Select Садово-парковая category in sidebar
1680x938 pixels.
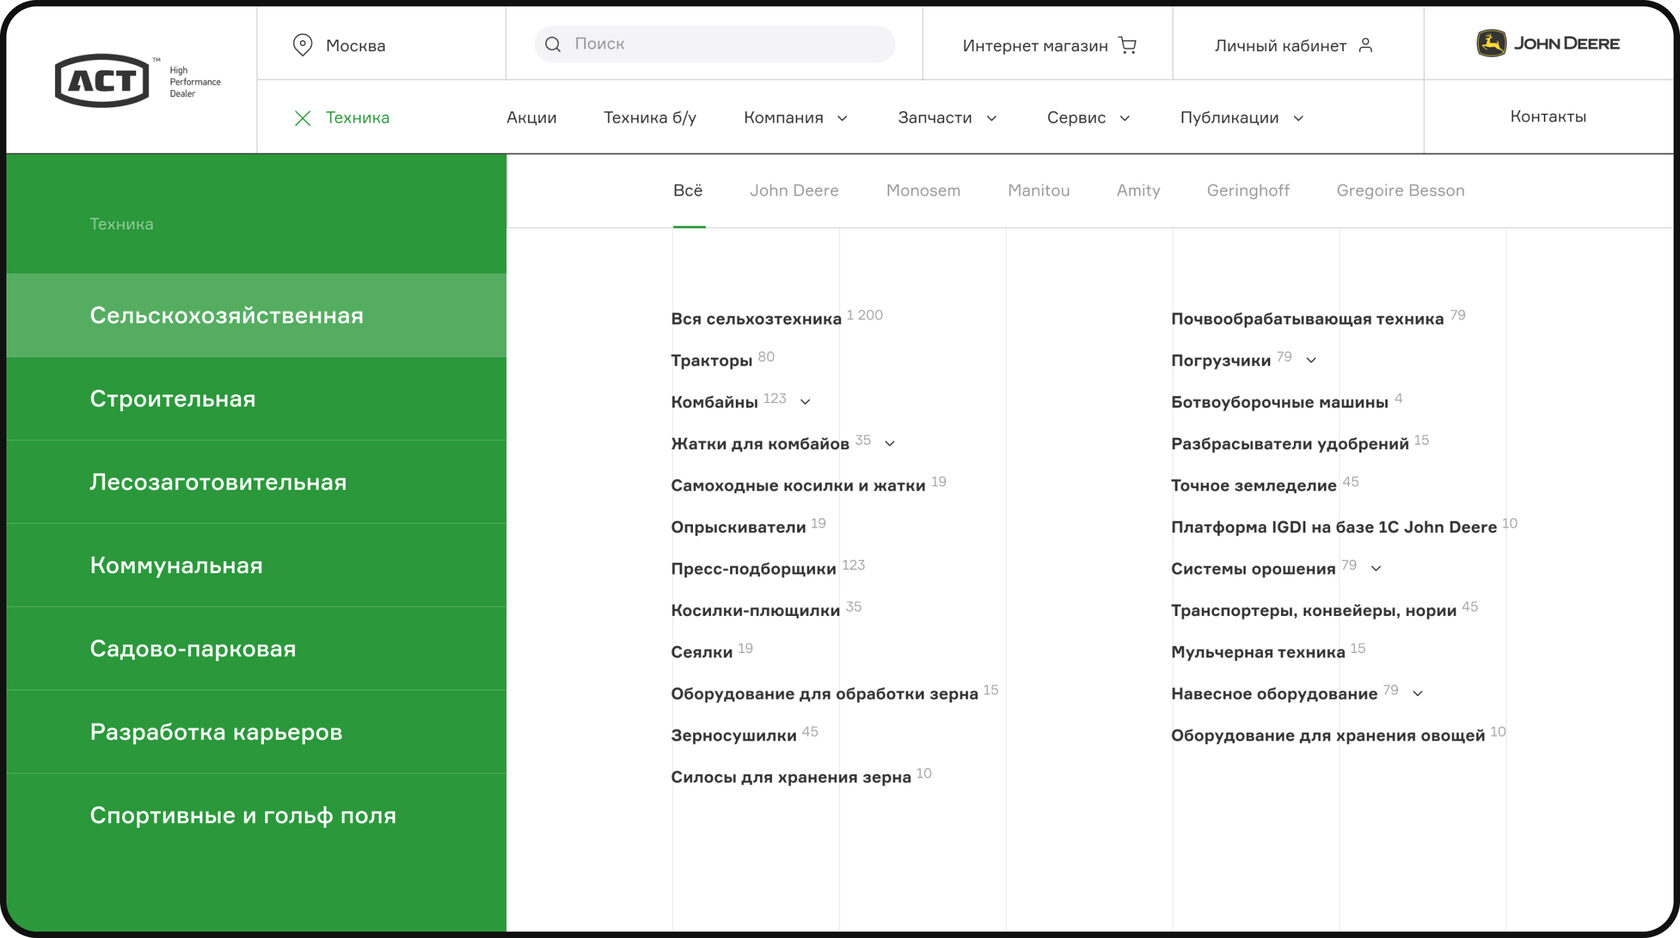pos(192,648)
